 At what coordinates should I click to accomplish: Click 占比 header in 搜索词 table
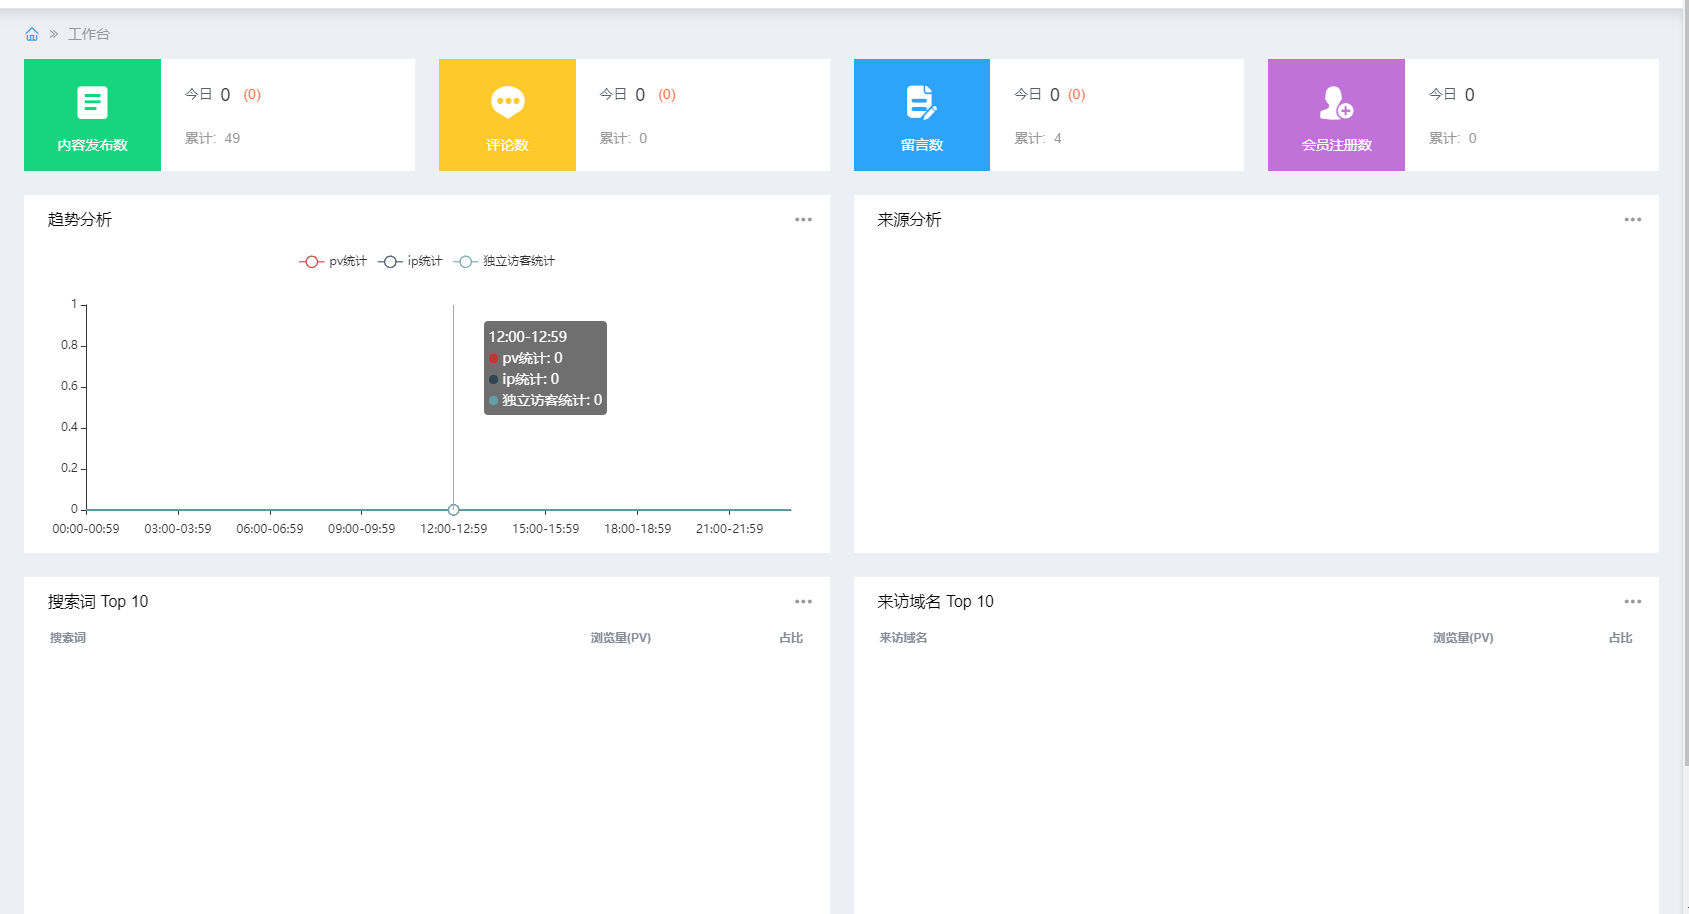pyautogui.click(x=791, y=638)
